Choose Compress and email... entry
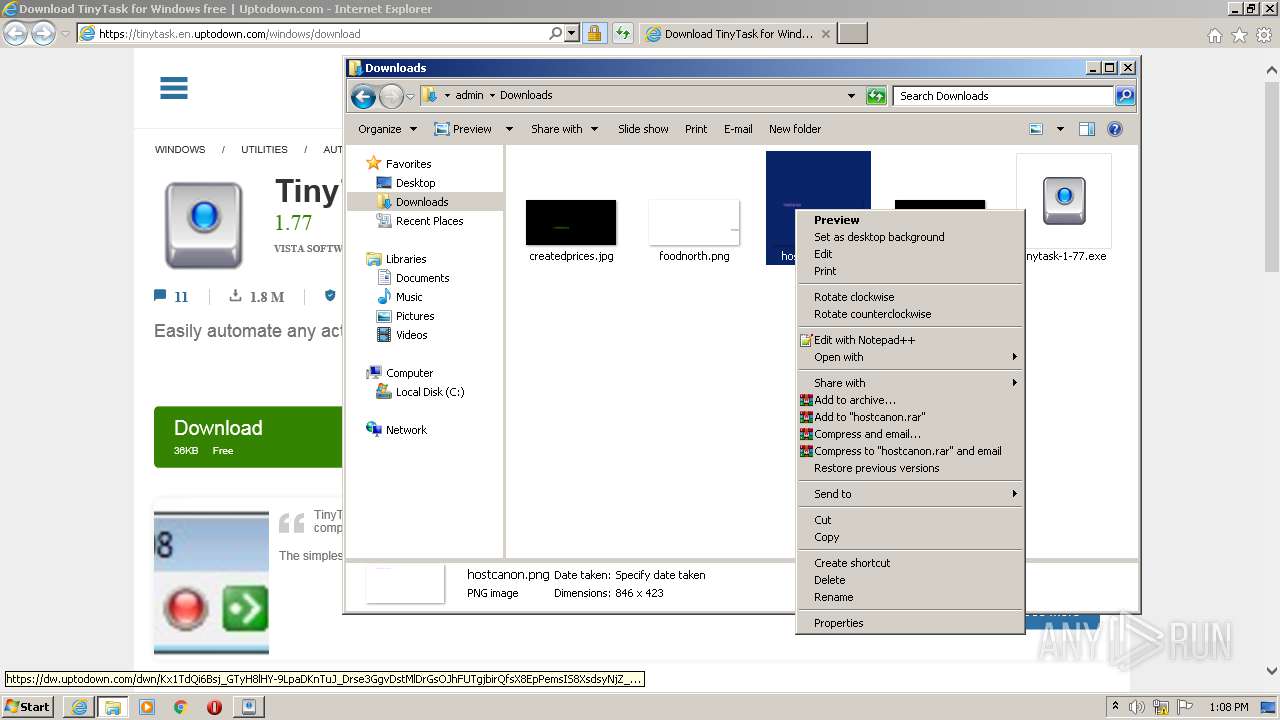 (x=910, y=434)
